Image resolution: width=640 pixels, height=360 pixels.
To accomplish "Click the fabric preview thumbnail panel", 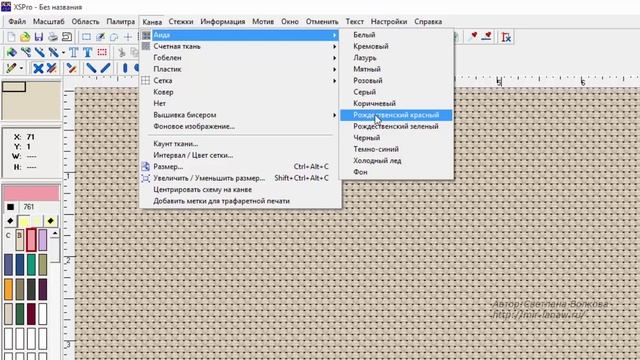I will click(x=31, y=100).
